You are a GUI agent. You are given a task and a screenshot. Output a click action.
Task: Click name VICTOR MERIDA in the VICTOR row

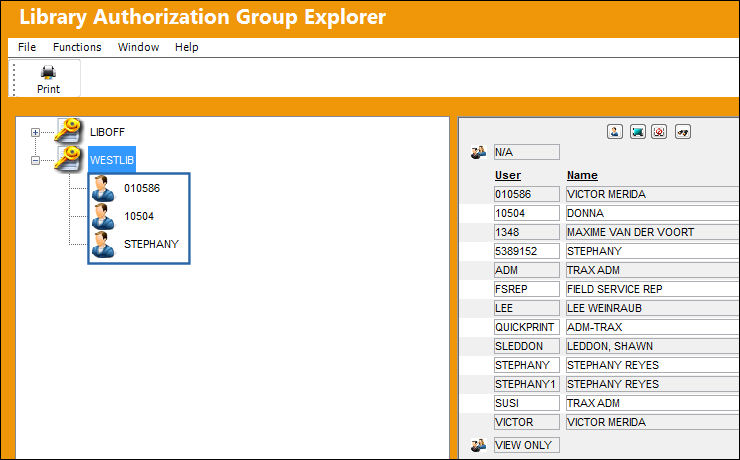pos(653,422)
